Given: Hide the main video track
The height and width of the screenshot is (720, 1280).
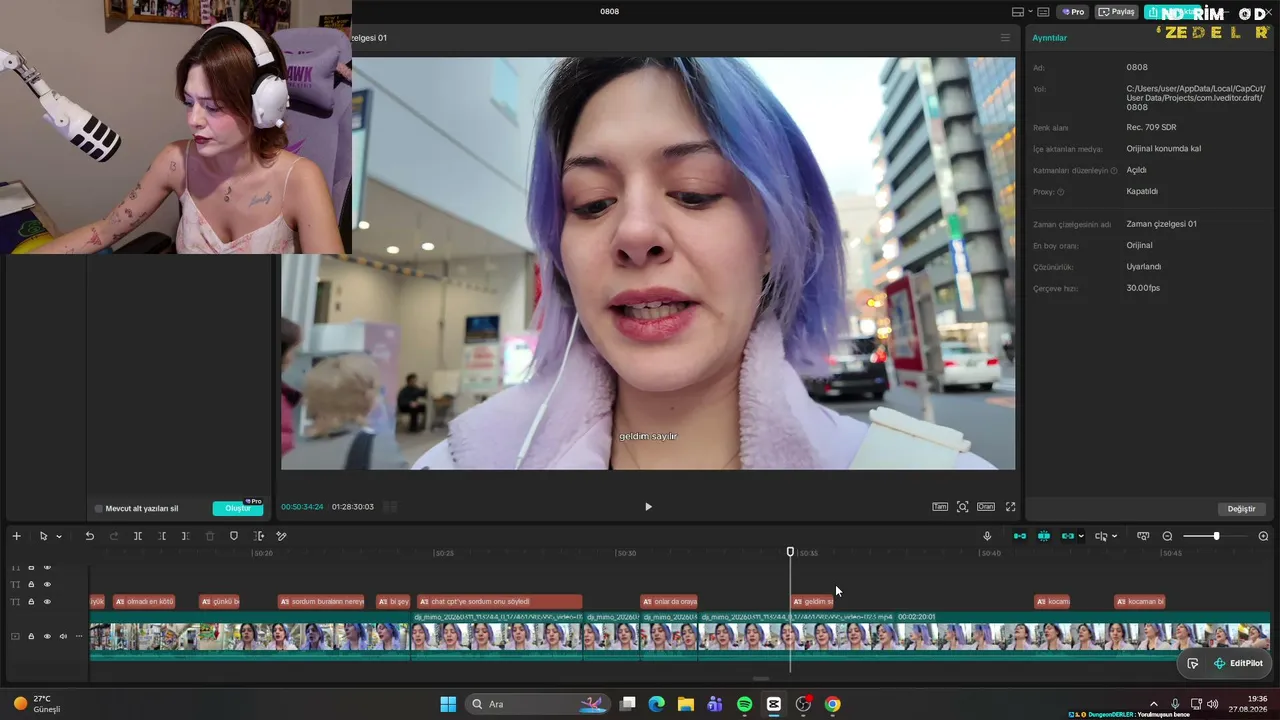Looking at the screenshot, I should (x=47, y=636).
